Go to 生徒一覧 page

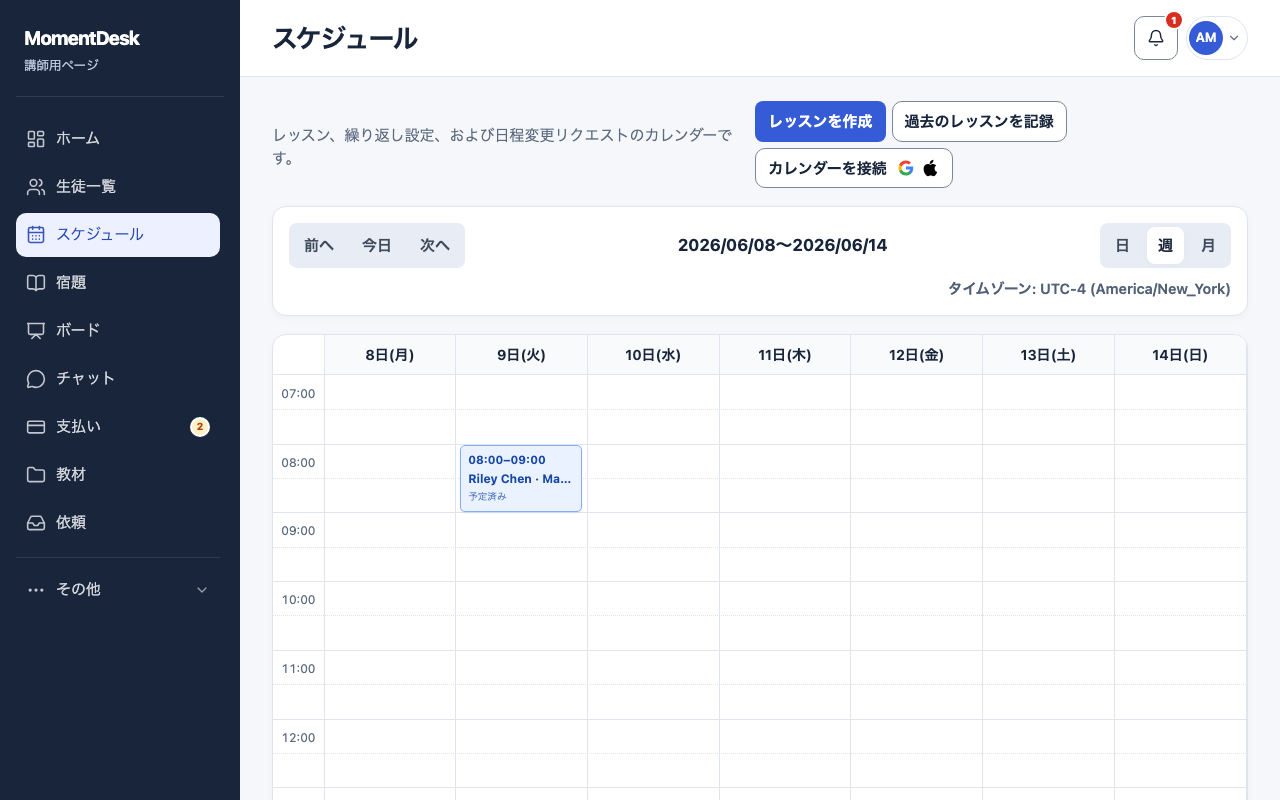(x=118, y=187)
